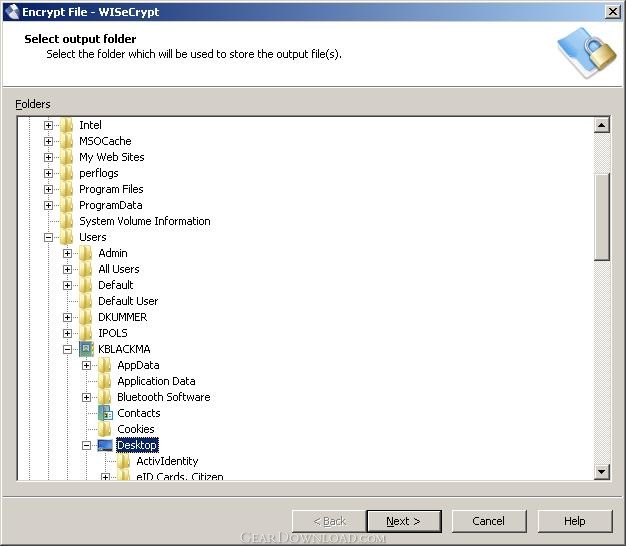This screenshot has width=626, height=546.
Task: Click the vertical scrollbar thumb
Action: [x=602, y=217]
